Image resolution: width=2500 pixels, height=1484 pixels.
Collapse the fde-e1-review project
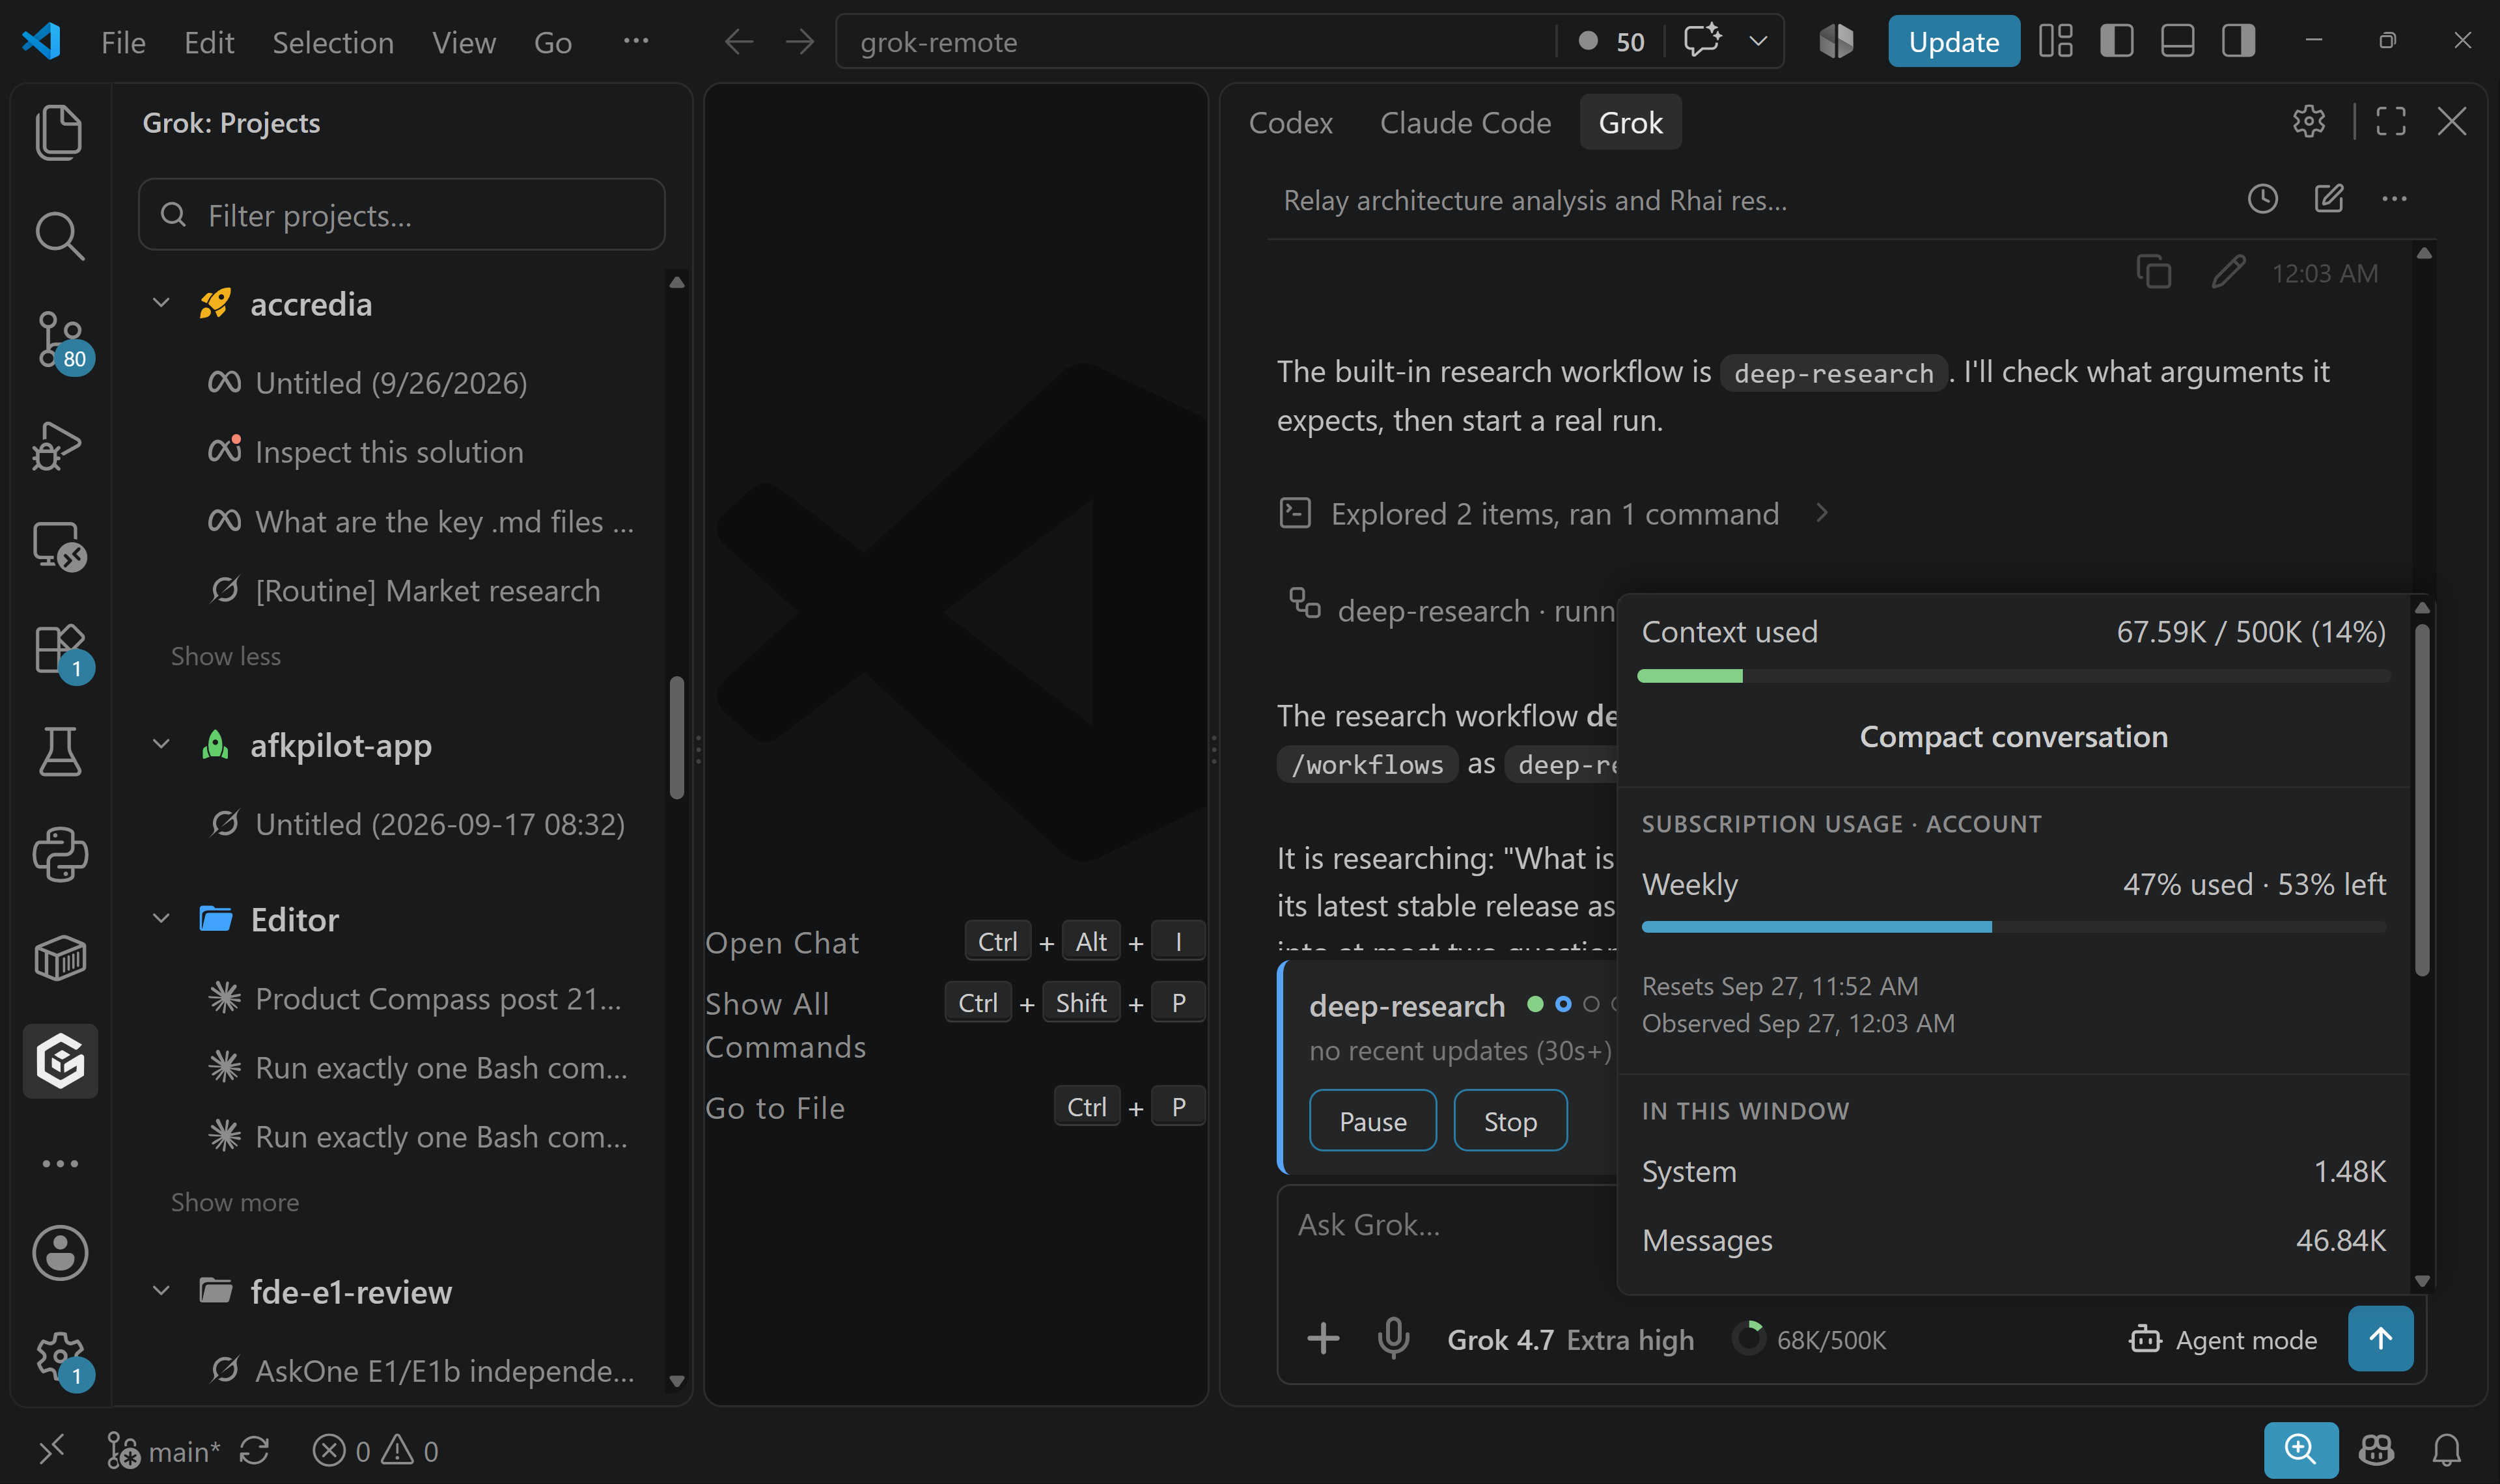tap(161, 1291)
